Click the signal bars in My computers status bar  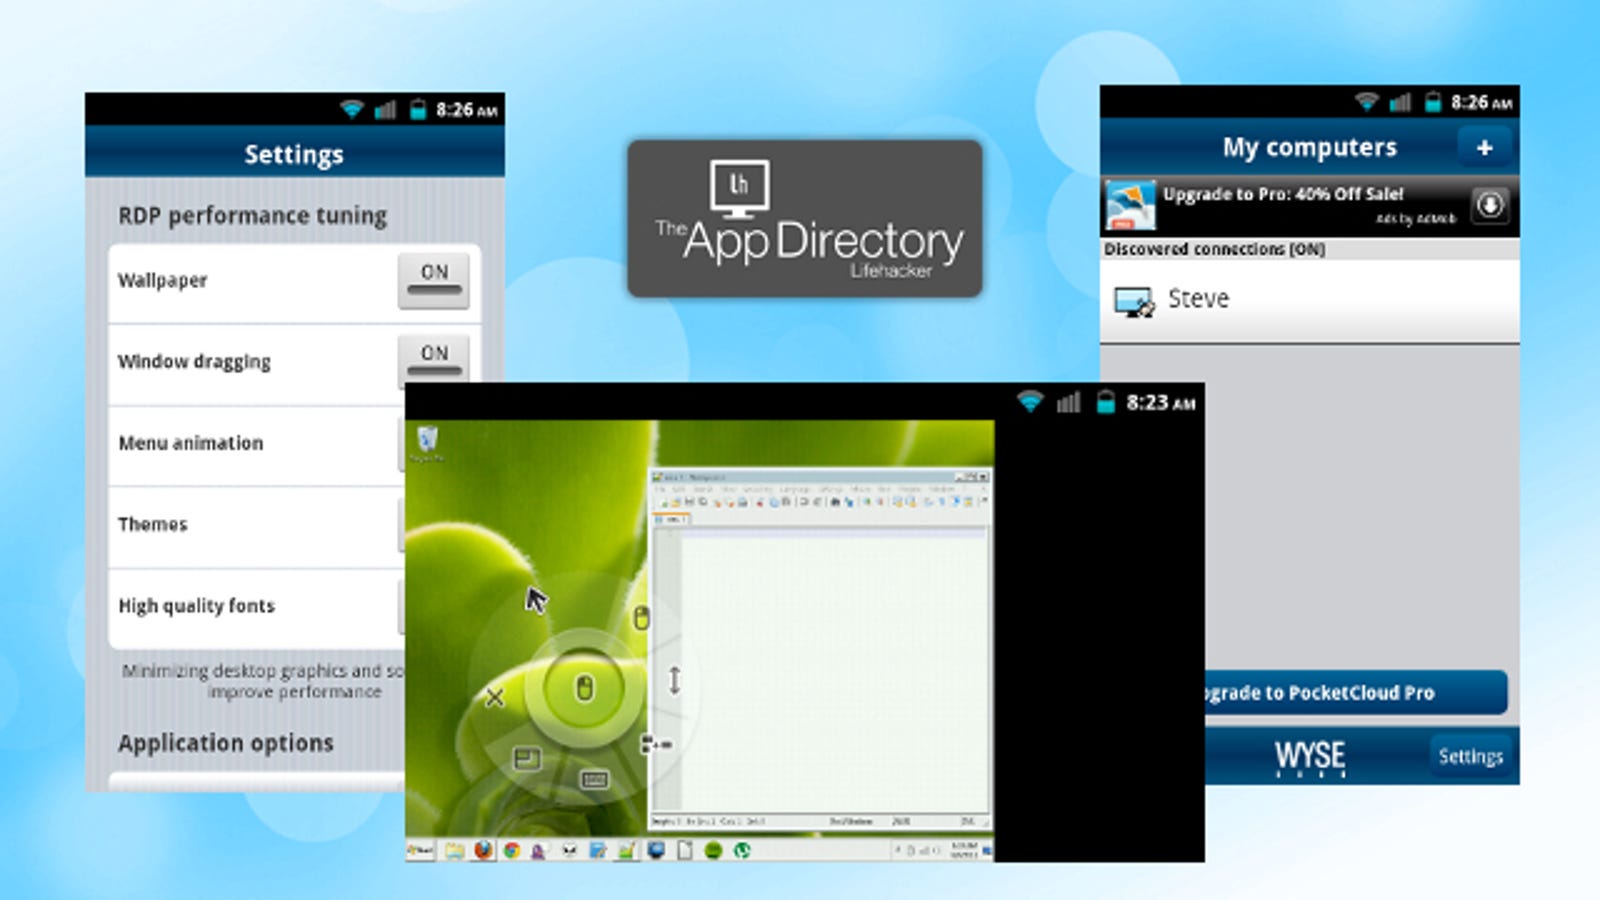click(x=1401, y=102)
